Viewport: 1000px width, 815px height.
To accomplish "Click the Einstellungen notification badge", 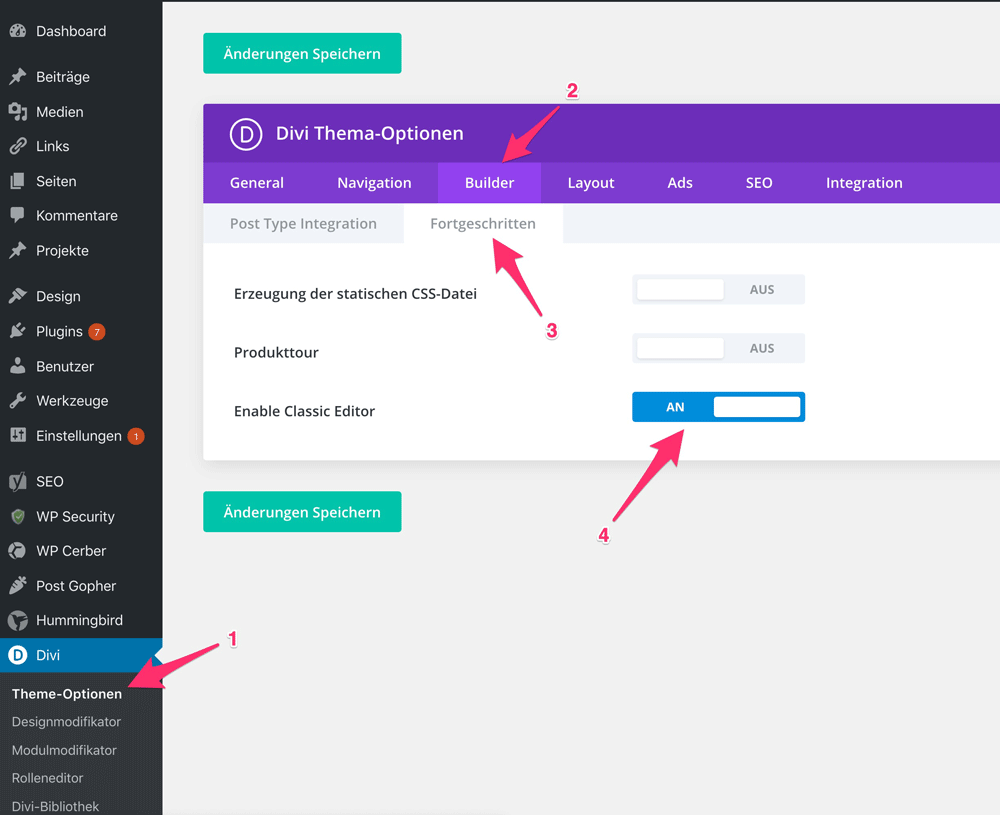I will click(x=136, y=436).
